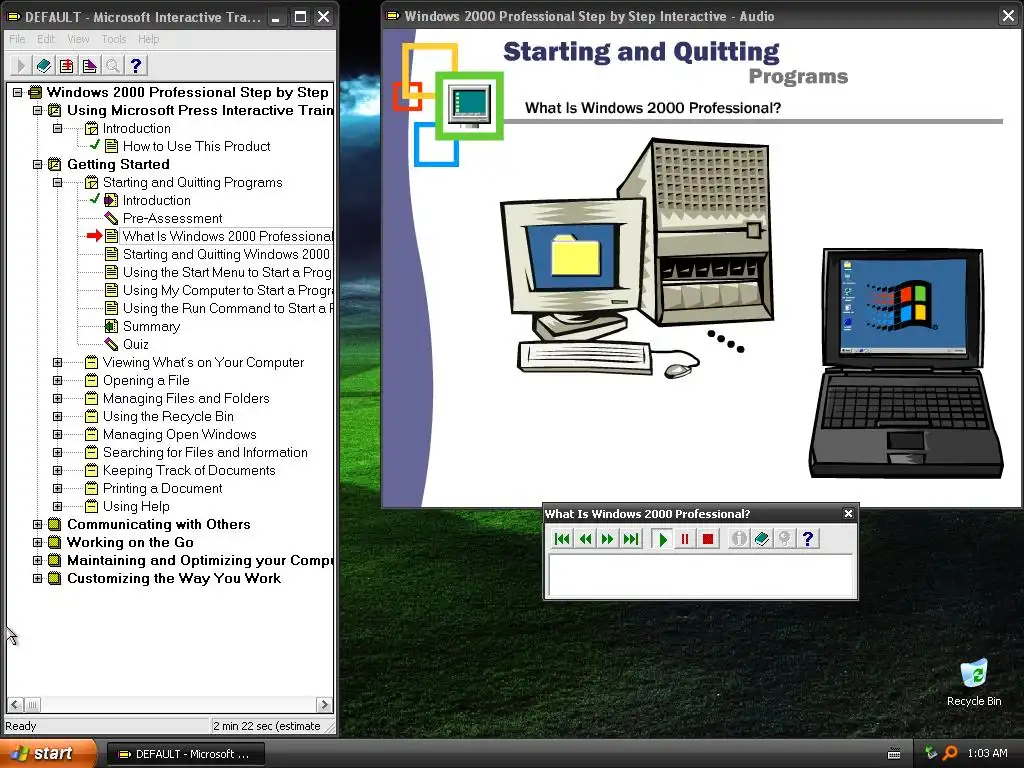Select How to Use This Product topic
This screenshot has height=768, width=1024.
(x=196, y=146)
